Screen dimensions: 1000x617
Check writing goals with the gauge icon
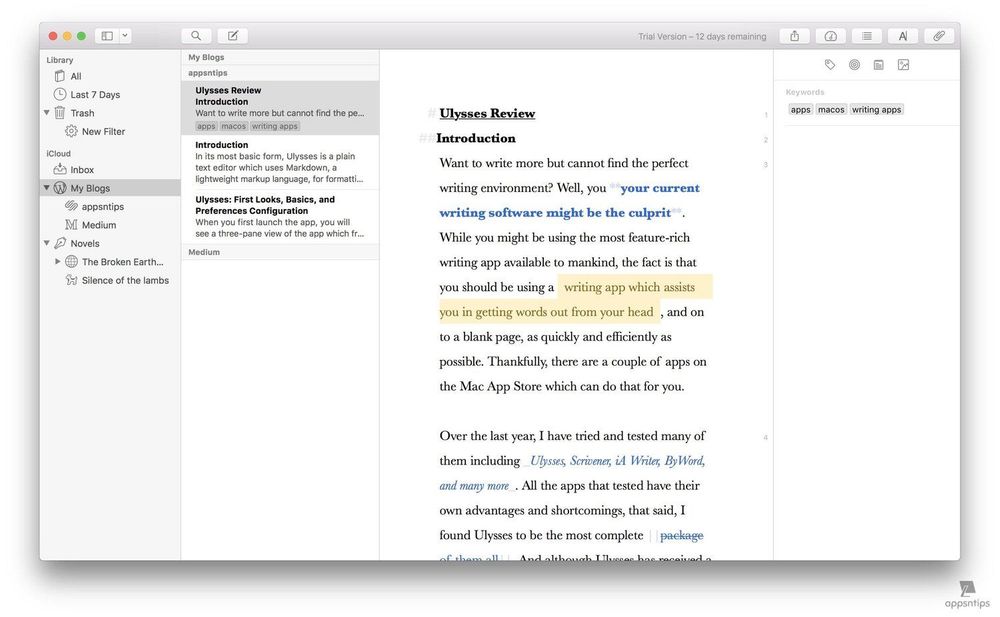(x=830, y=35)
